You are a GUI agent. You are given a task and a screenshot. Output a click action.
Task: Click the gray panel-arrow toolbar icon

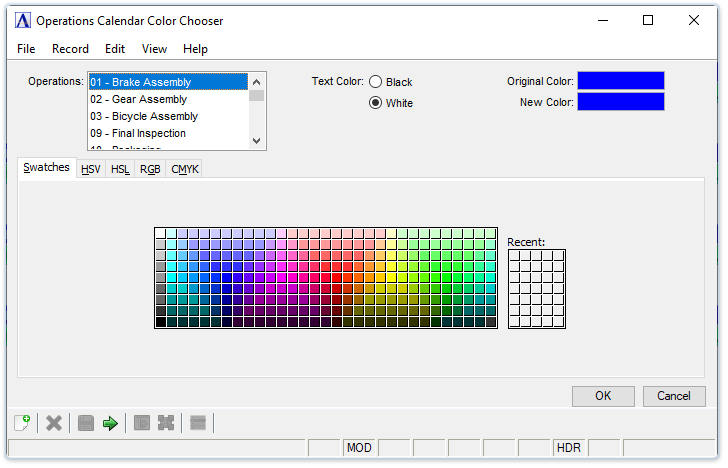(x=142, y=423)
